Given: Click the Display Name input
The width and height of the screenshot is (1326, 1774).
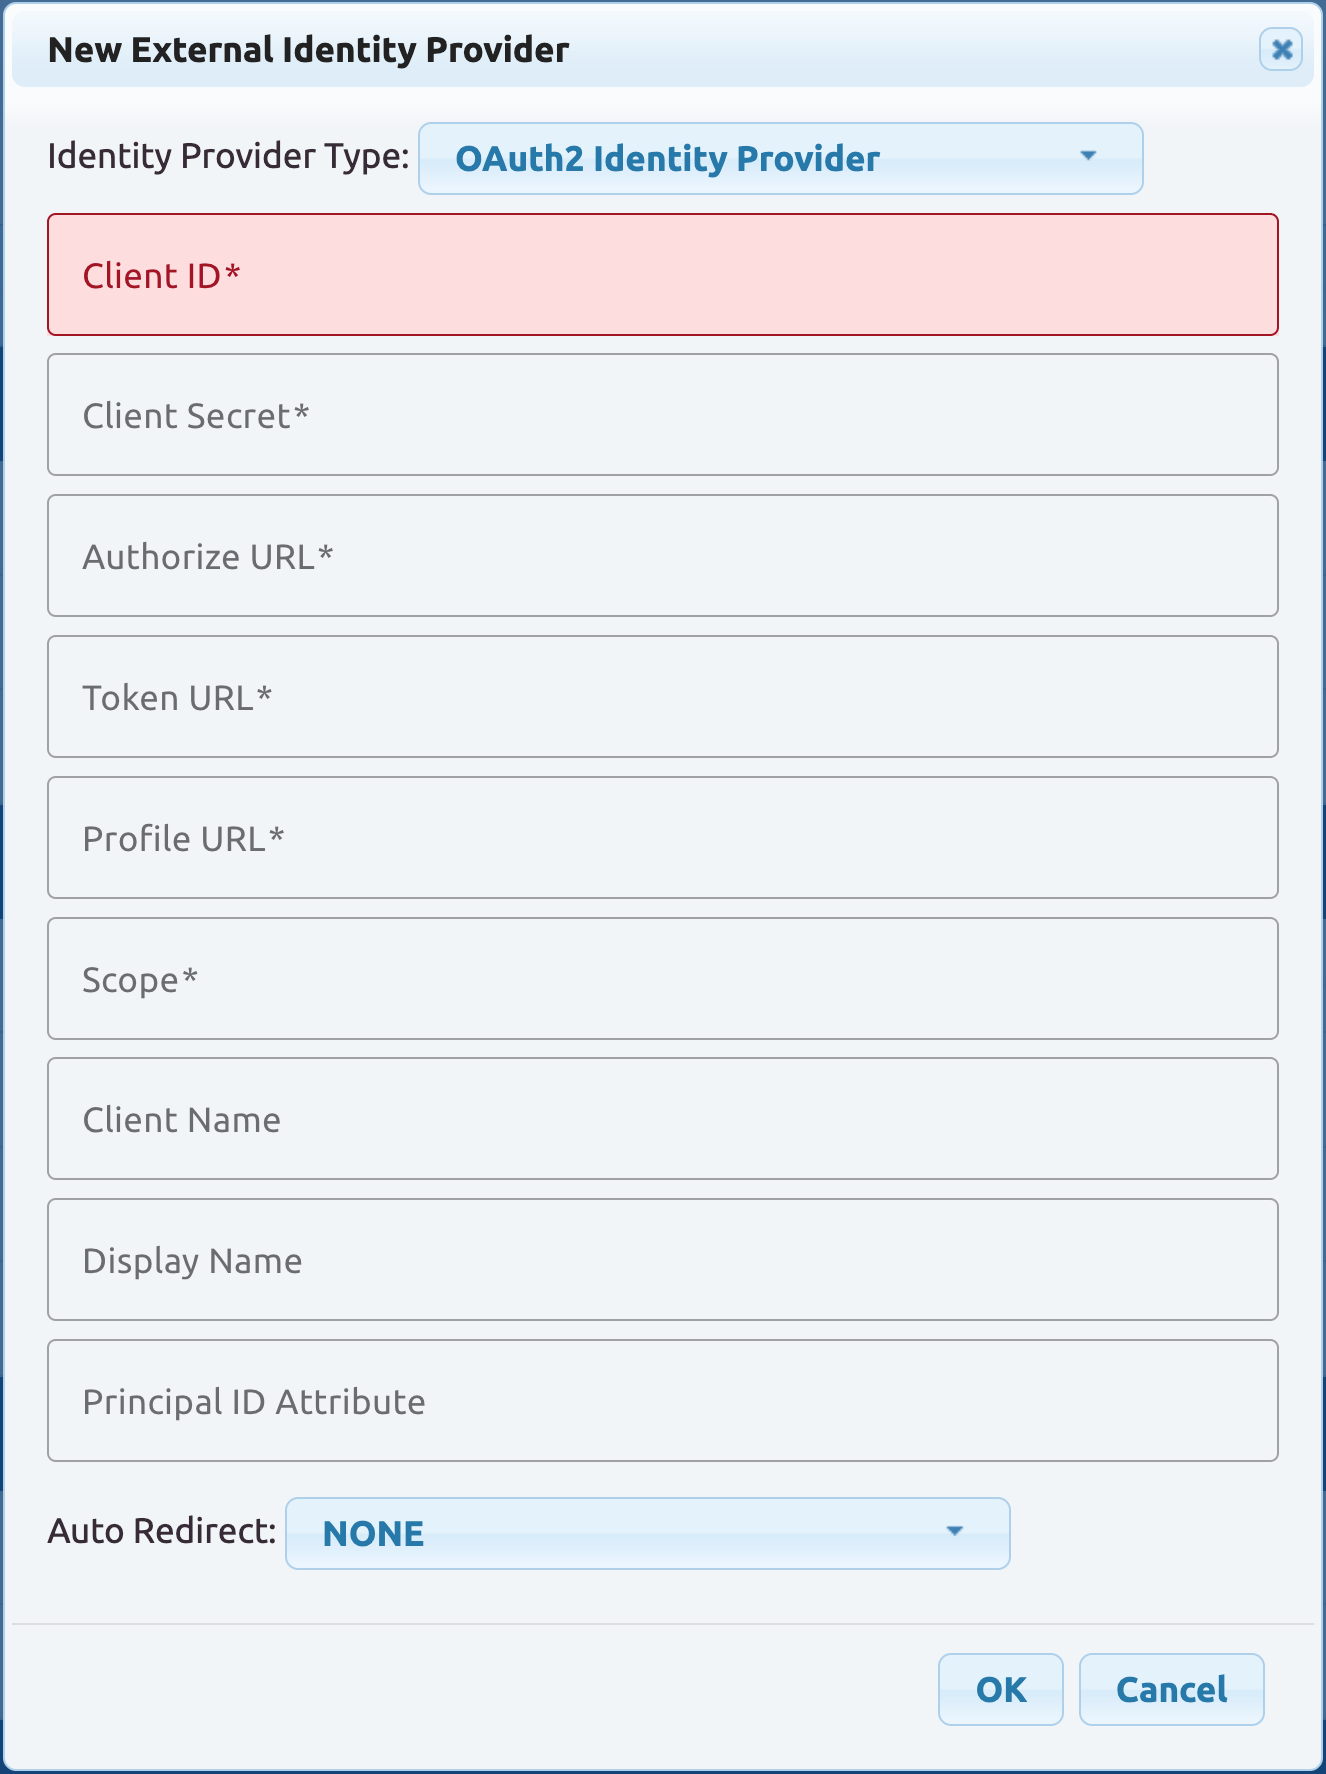Looking at the screenshot, I should pyautogui.click(x=662, y=1260).
